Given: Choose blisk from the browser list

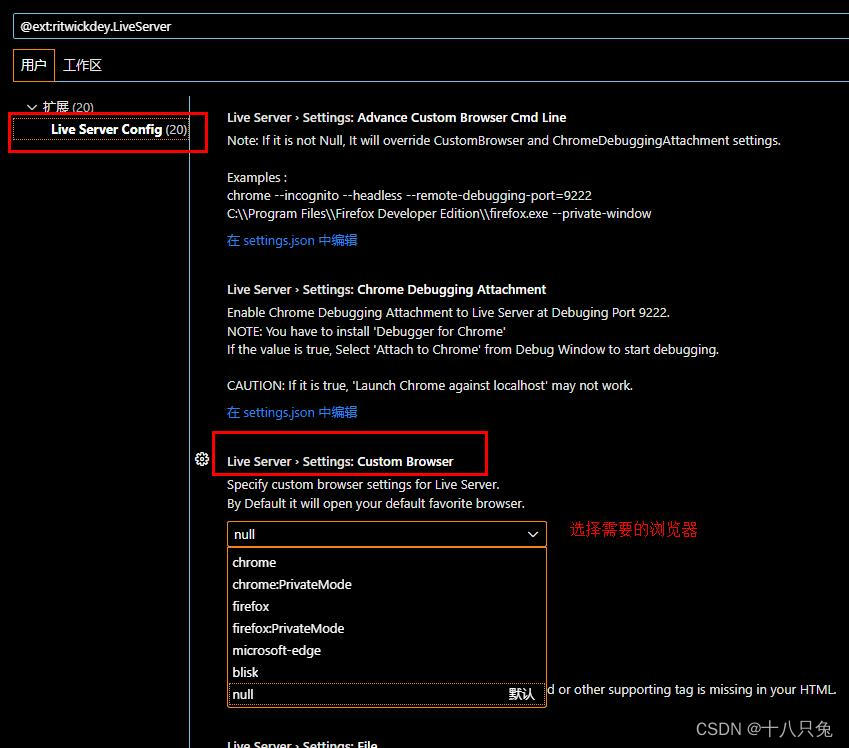Looking at the screenshot, I should pyautogui.click(x=387, y=672).
